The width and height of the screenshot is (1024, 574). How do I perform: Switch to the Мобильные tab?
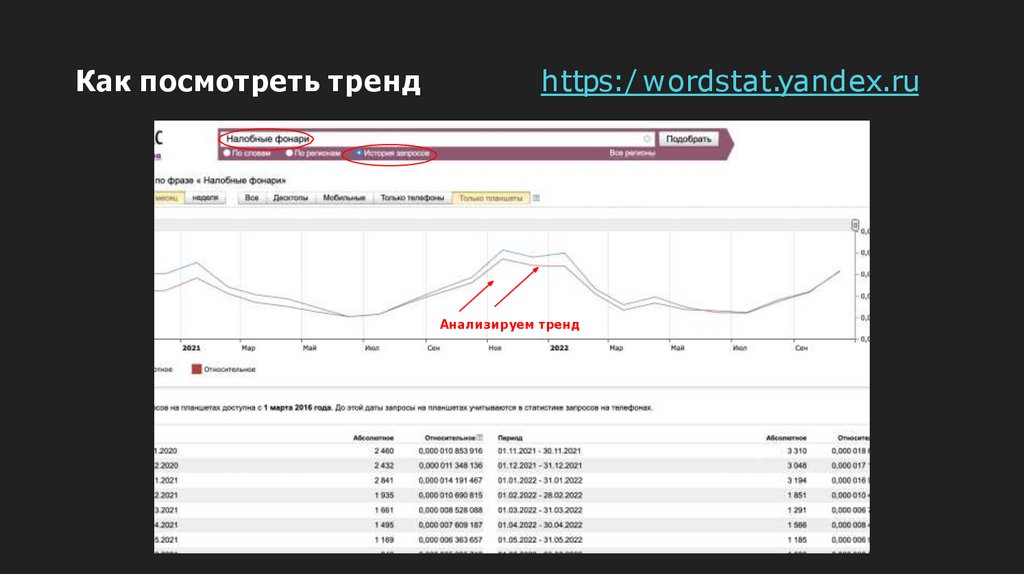point(344,198)
